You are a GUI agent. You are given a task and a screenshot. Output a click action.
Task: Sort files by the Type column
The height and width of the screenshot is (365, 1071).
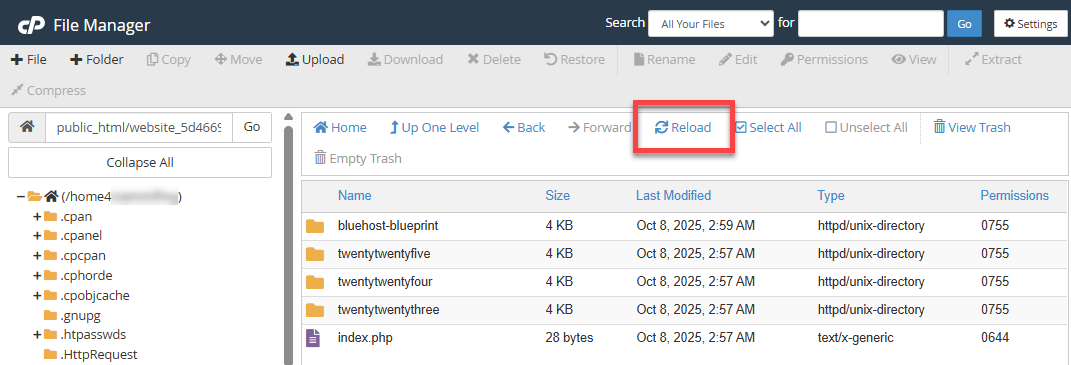[x=831, y=195]
